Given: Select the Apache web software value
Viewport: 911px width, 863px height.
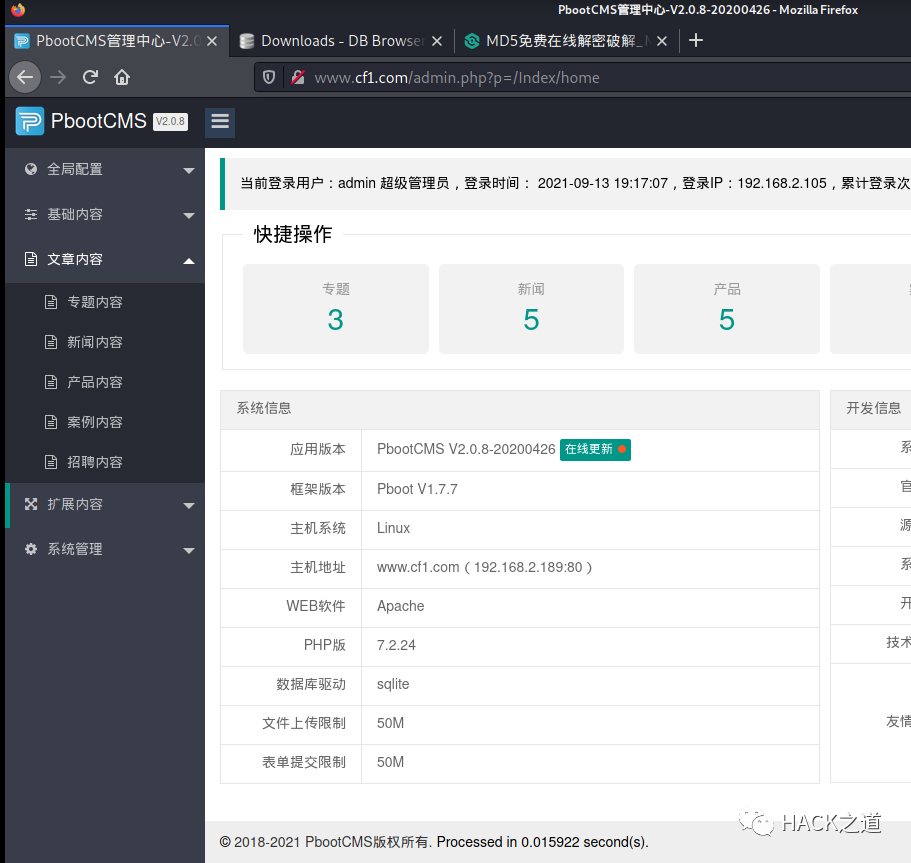Looking at the screenshot, I should (400, 606).
